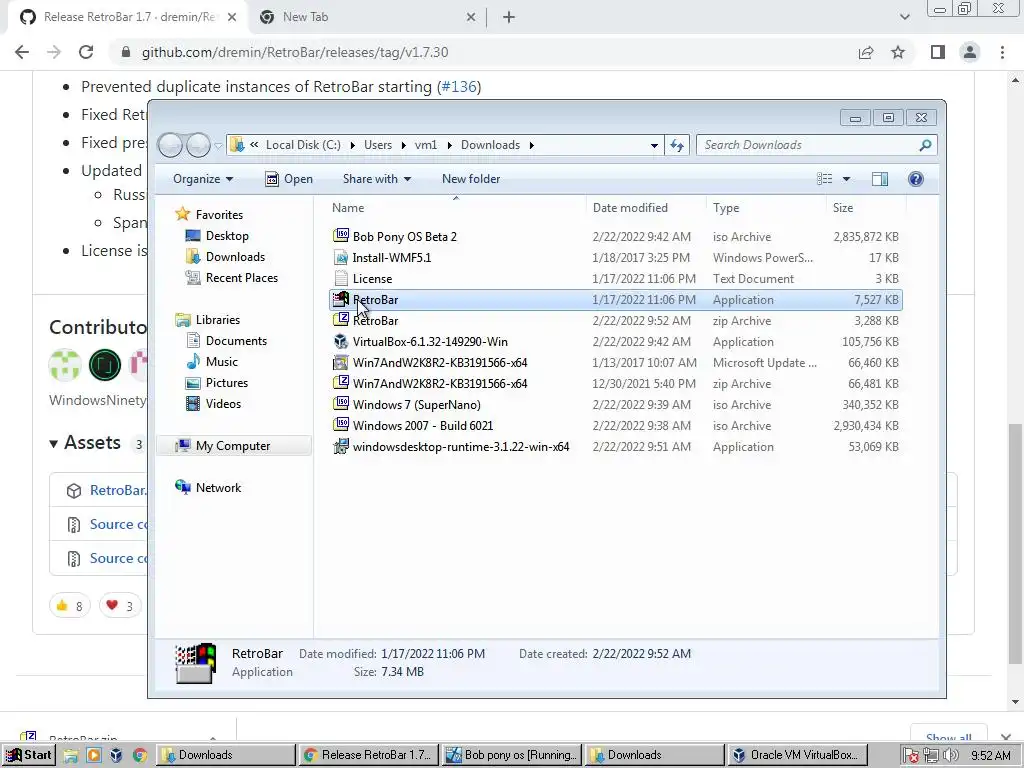Select the Win7AndW2K8R2-KB3191566-x64 Microsoft Update file

(616, 362)
